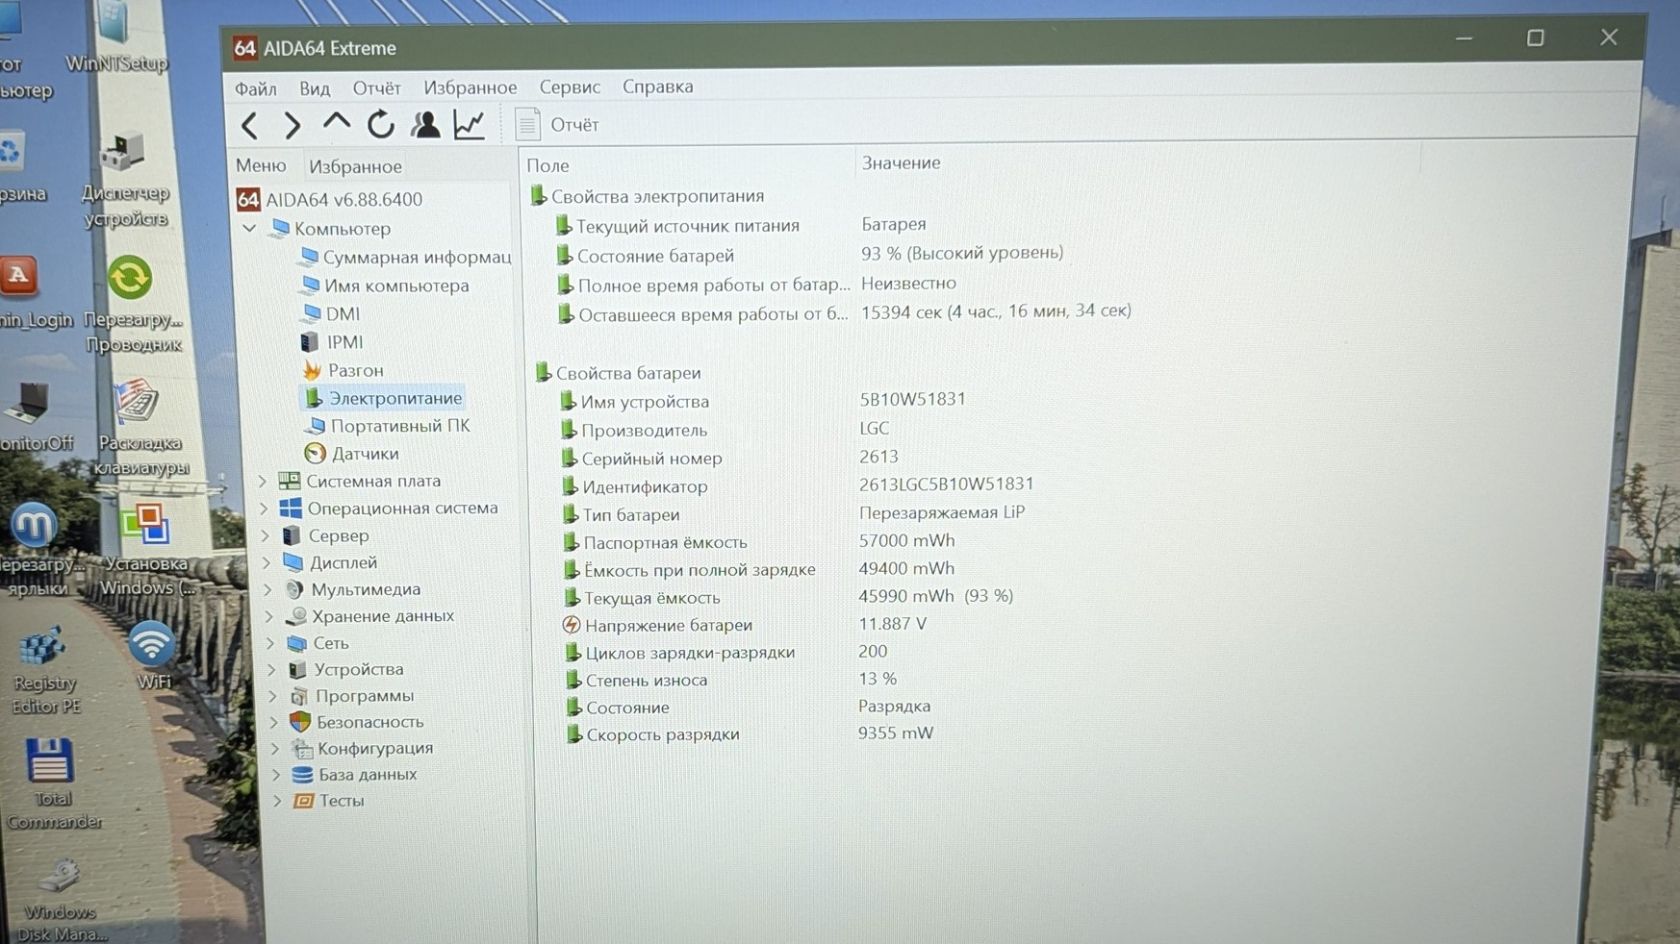The image size is (1680, 944).
Task: Expand the Тесты tree node
Action: click(277, 800)
